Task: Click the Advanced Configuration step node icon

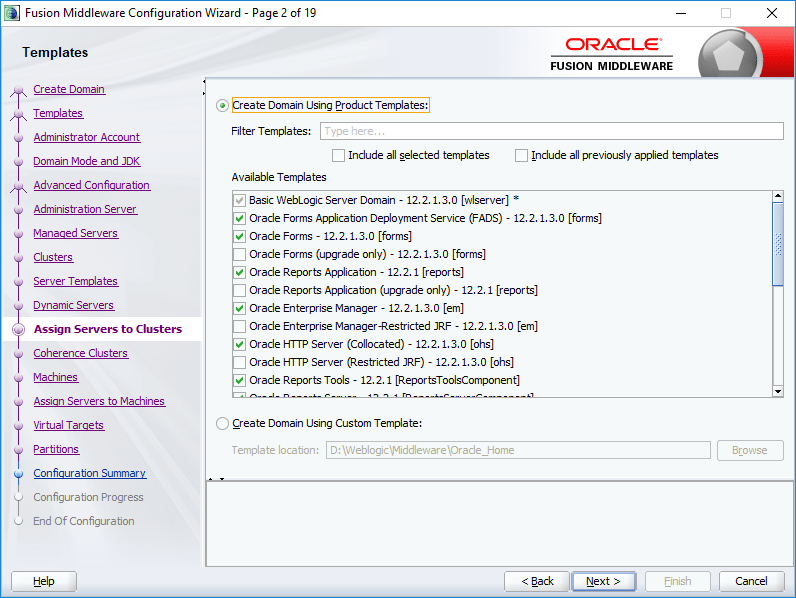Action: pyautogui.click(x=19, y=186)
